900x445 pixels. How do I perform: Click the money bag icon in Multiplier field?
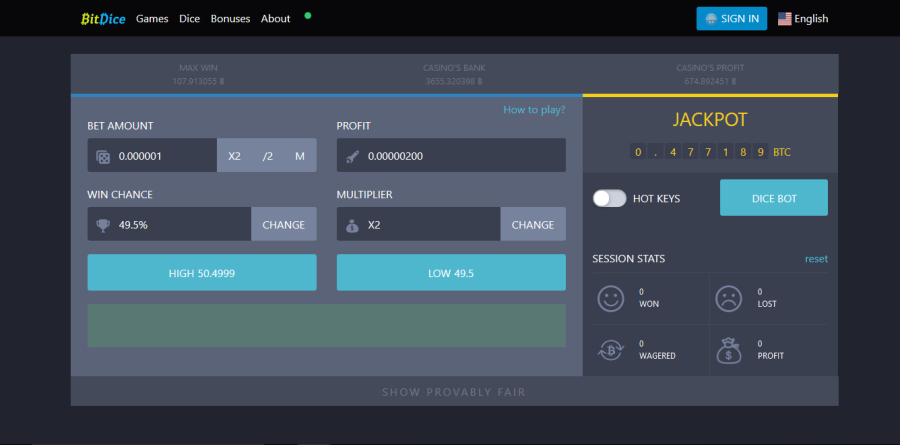352,225
